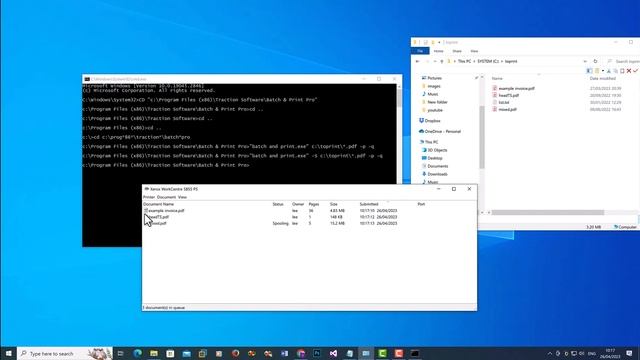640x360 pixels.
Task: Click This PC breadcrumb in address bar
Action: click(x=464, y=61)
